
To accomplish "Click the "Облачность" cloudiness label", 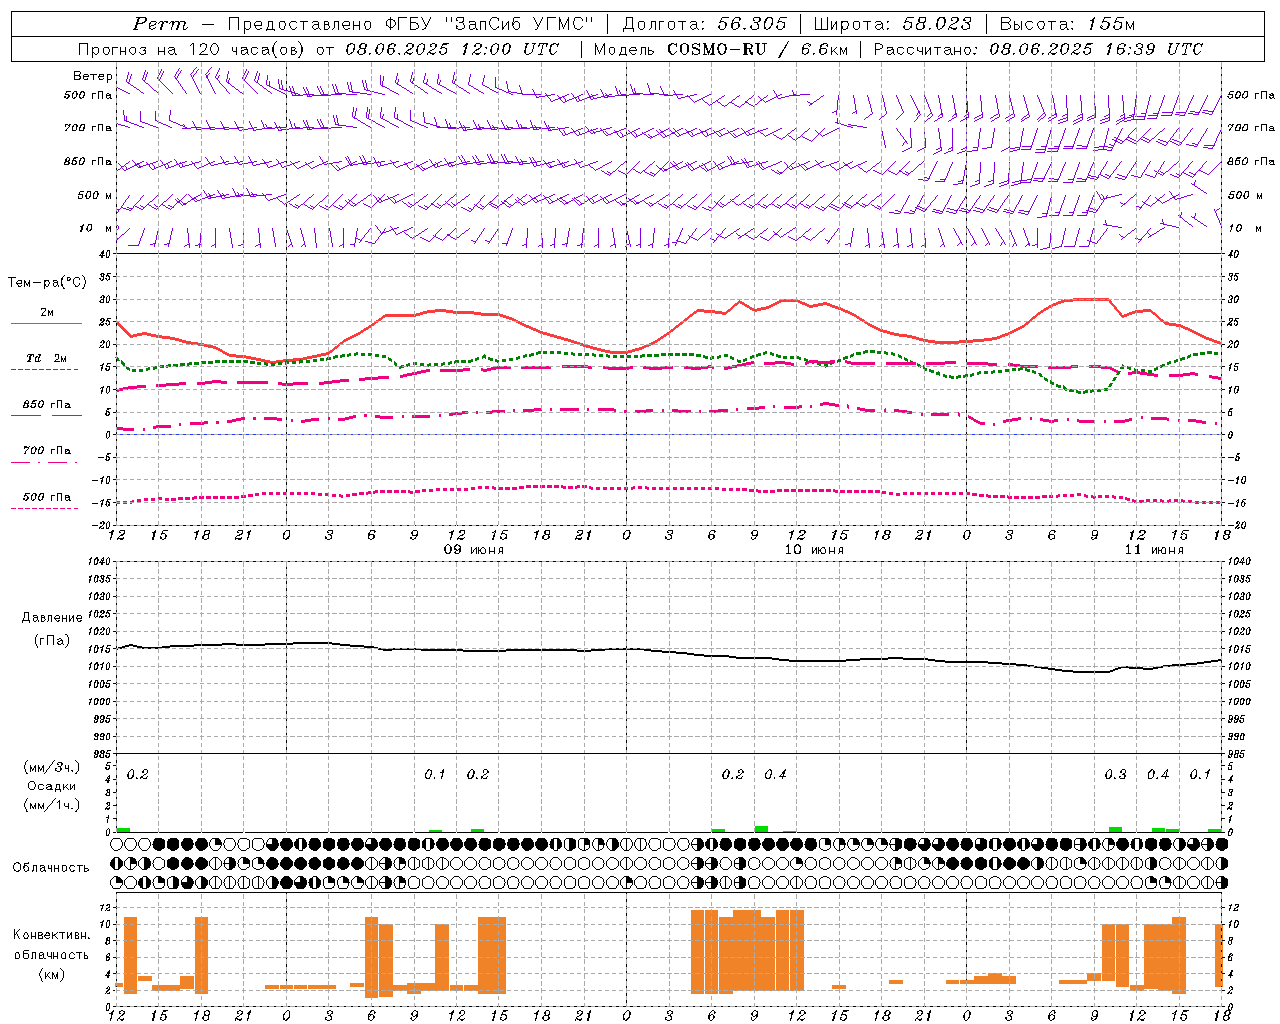I will pyautogui.click(x=51, y=868).
